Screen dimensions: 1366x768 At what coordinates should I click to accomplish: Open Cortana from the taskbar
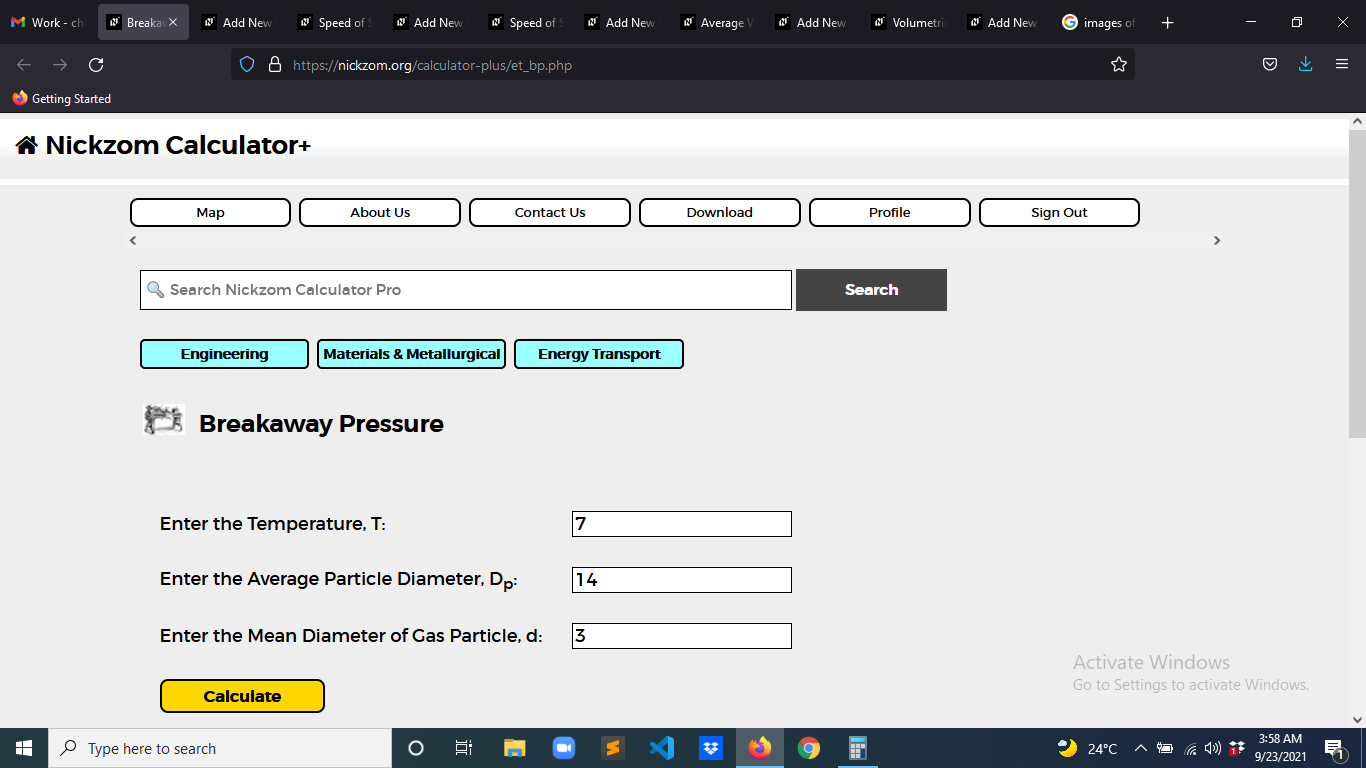click(416, 748)
